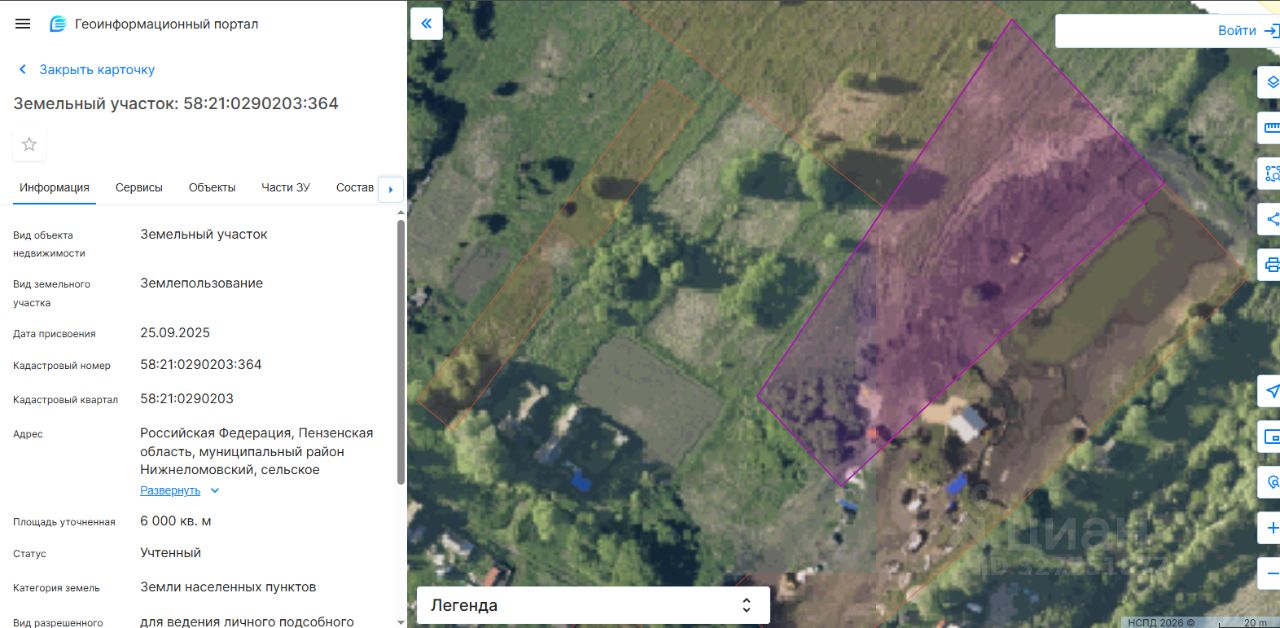Viewport: 1280px width, 628px height.
Task: Click back chevron beside Закрыть карточку
Action: click(x=22, y=70)
